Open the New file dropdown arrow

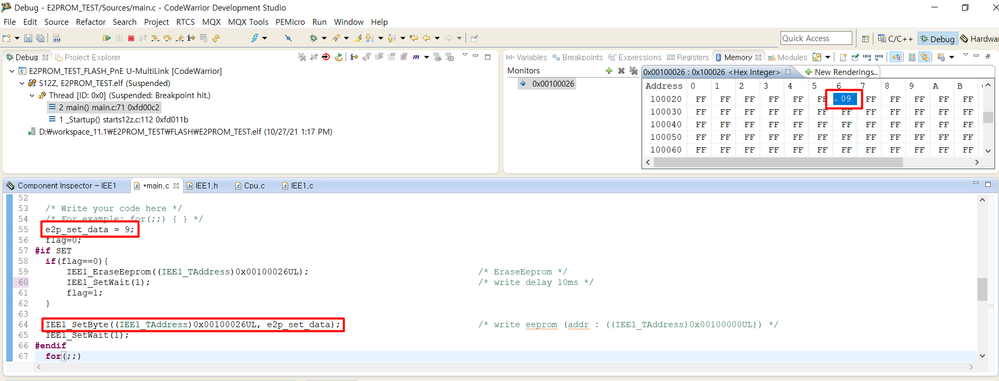click(x=17, y=38)
